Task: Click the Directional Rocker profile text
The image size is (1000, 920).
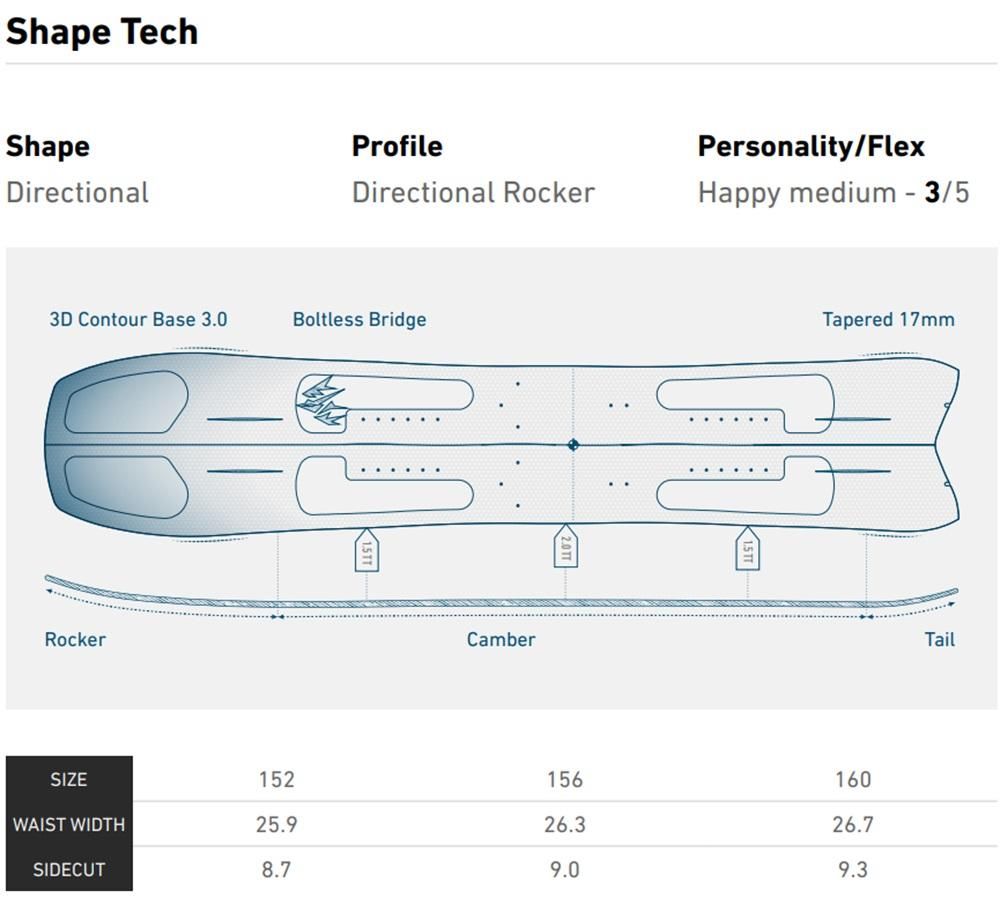Action: [473, 193]
